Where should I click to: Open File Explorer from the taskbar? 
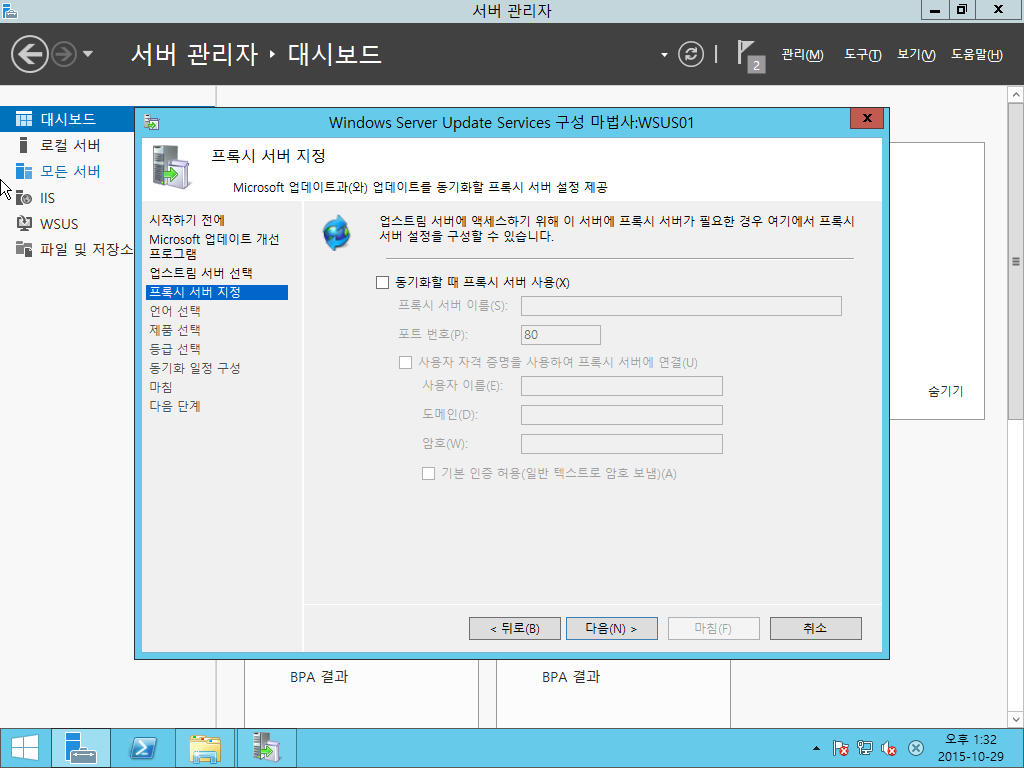click(x=205, y=748)
